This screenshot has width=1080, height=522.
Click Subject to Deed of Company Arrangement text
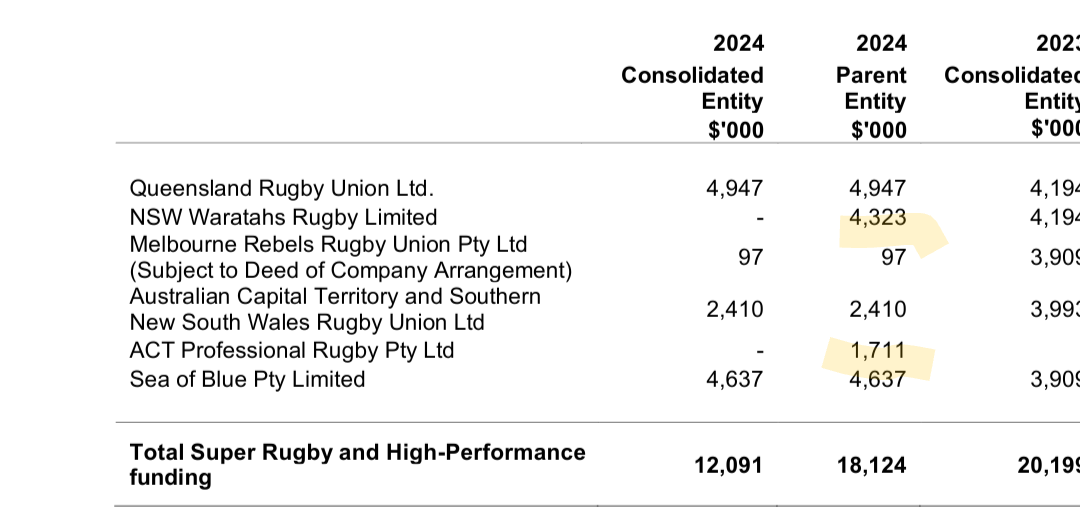(x=351, y=271)
